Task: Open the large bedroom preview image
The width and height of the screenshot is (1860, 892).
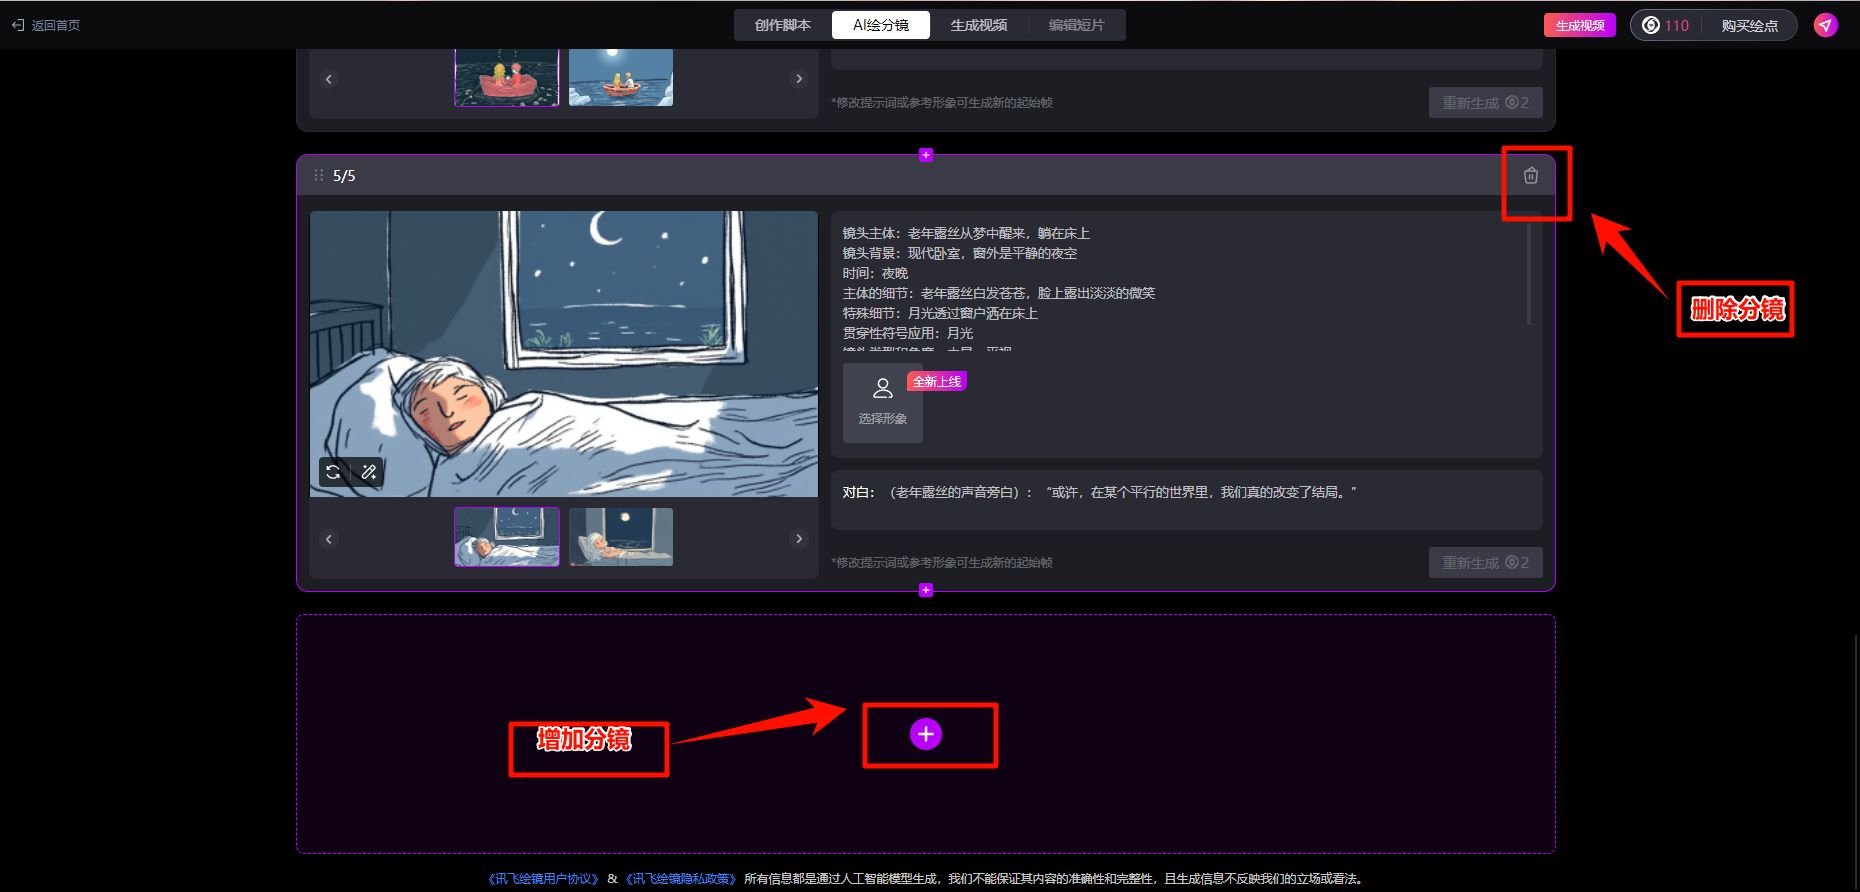Action: 564,354
